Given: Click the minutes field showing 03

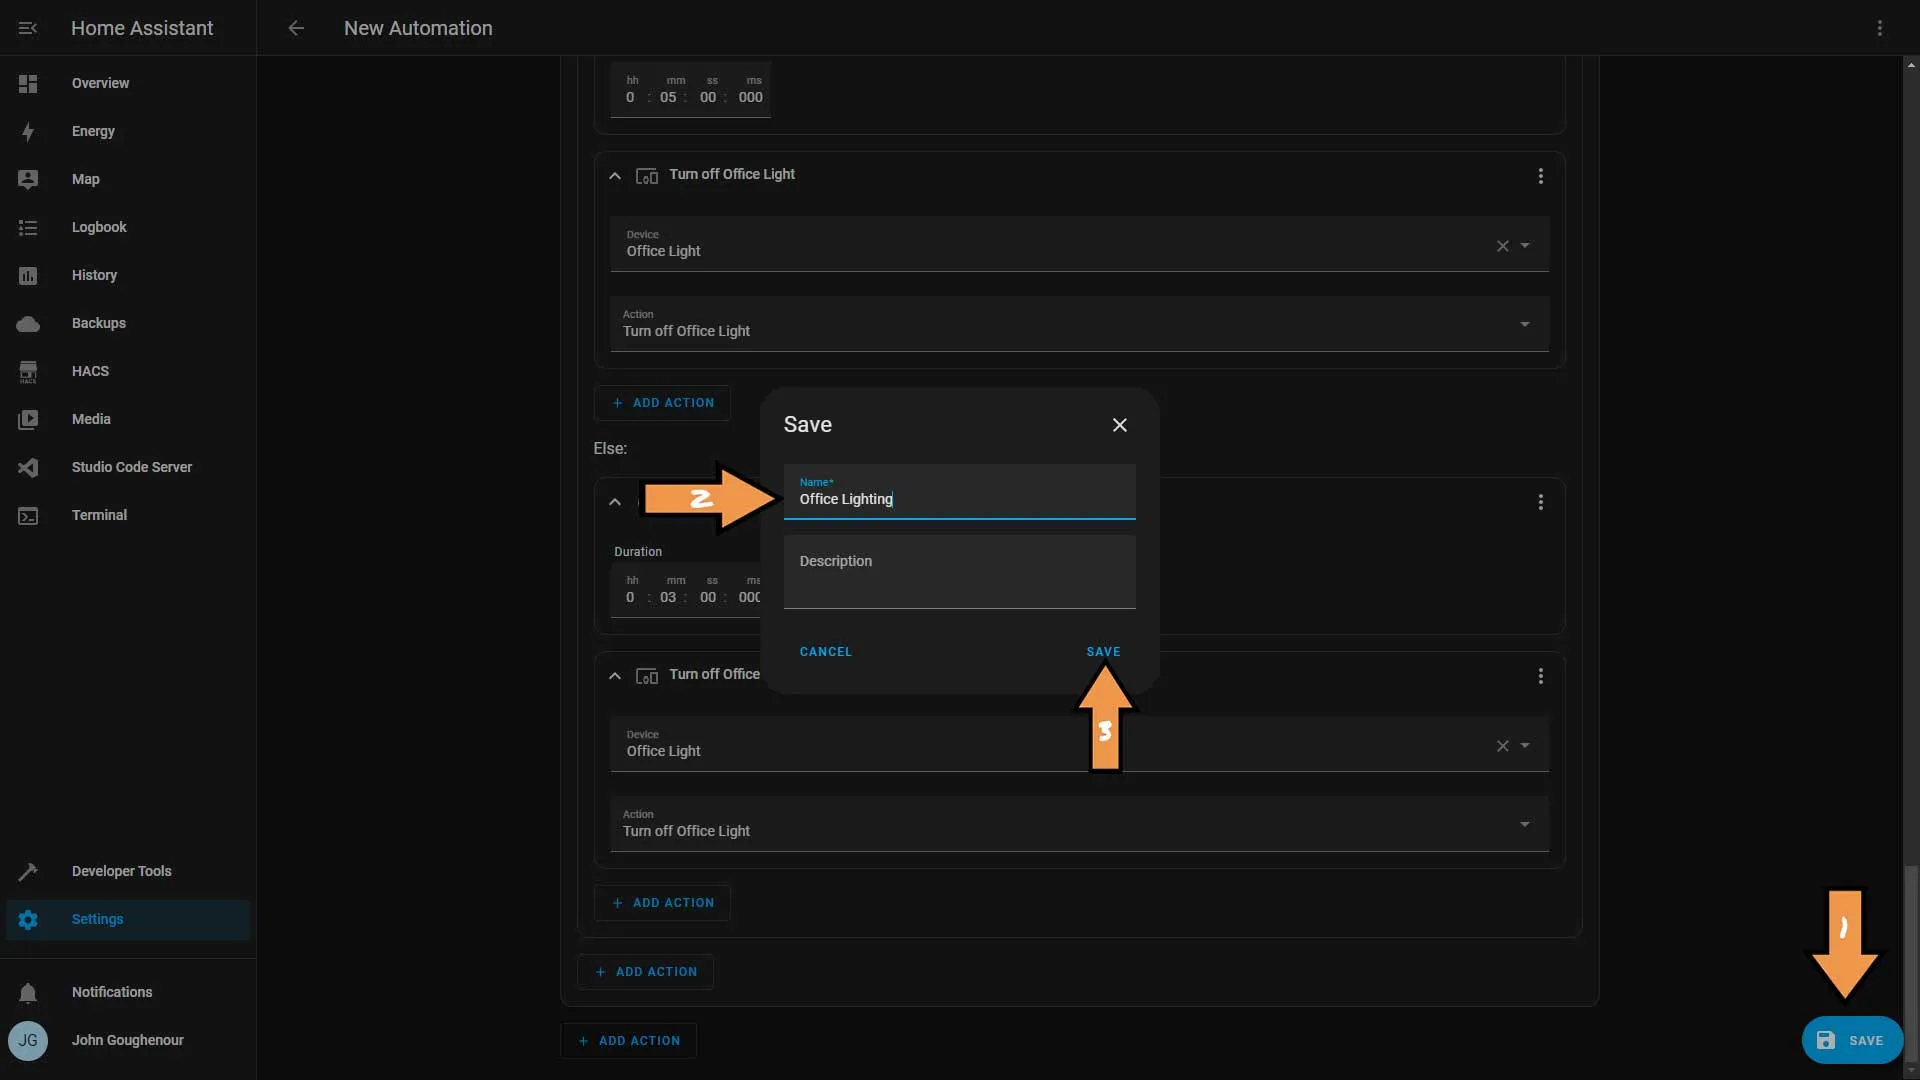Looking at the screenshot, I should point(668,597).
